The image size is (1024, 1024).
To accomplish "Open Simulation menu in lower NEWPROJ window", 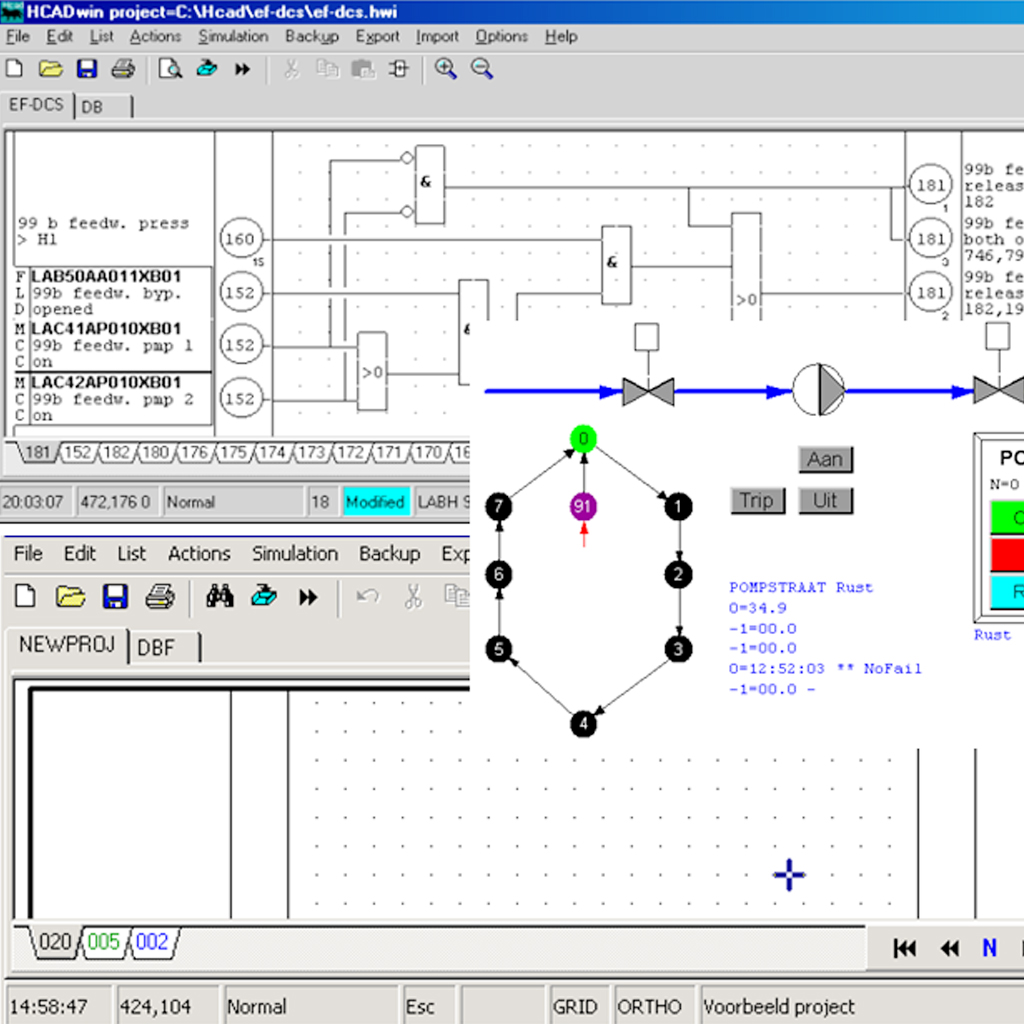I will point(295,554).
